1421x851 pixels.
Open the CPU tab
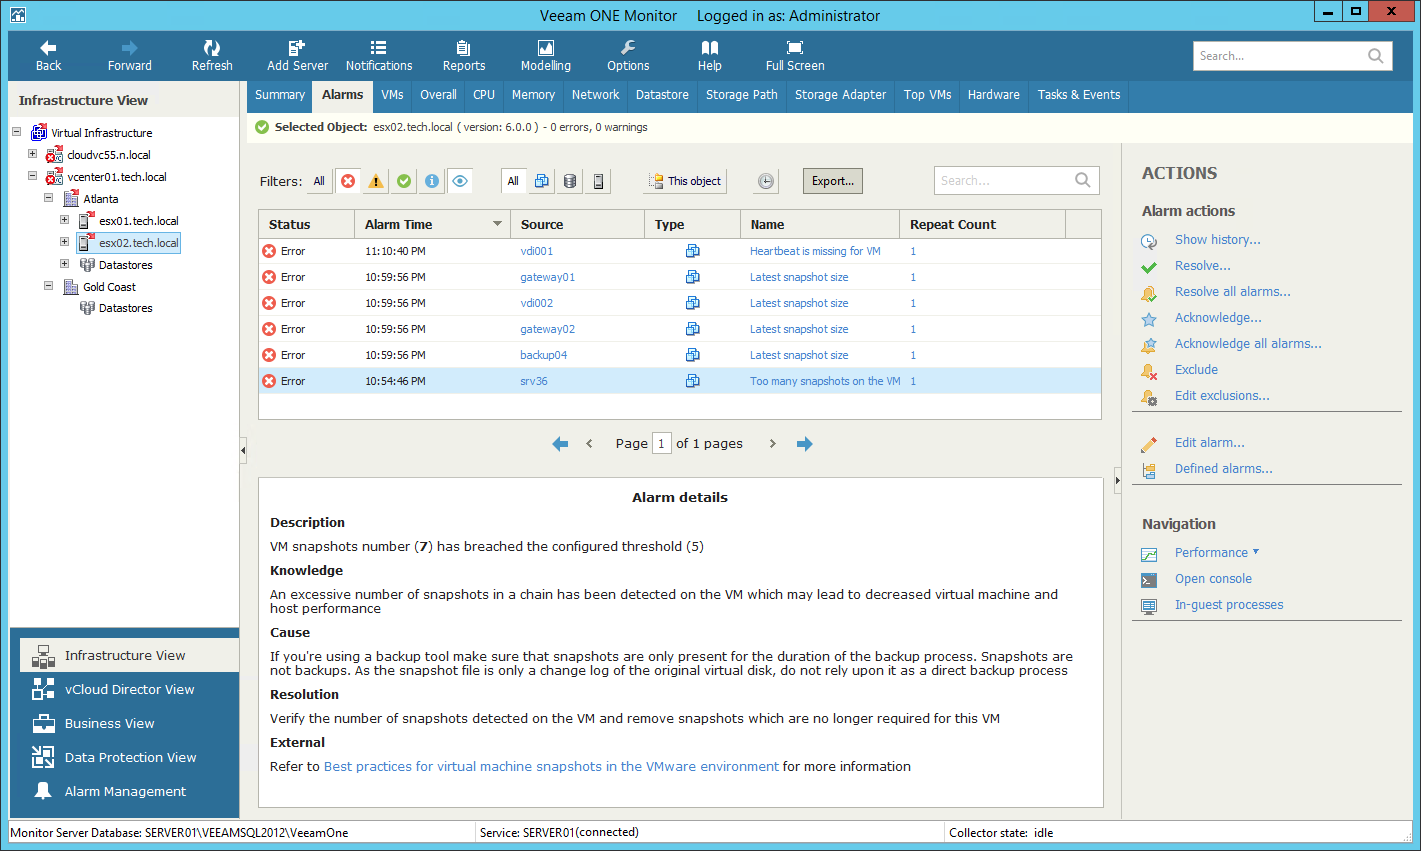coord(484,95)
